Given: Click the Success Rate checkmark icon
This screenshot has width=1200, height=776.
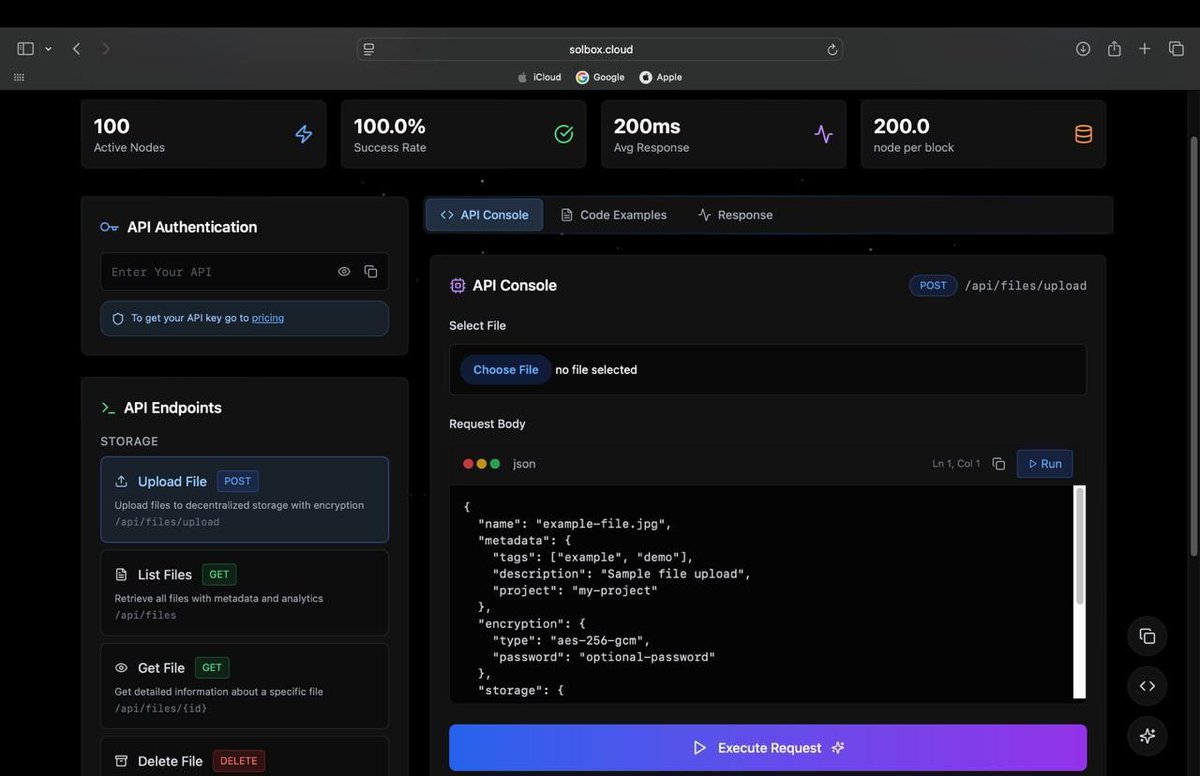Looking at the screenshot, I should 564,134.
